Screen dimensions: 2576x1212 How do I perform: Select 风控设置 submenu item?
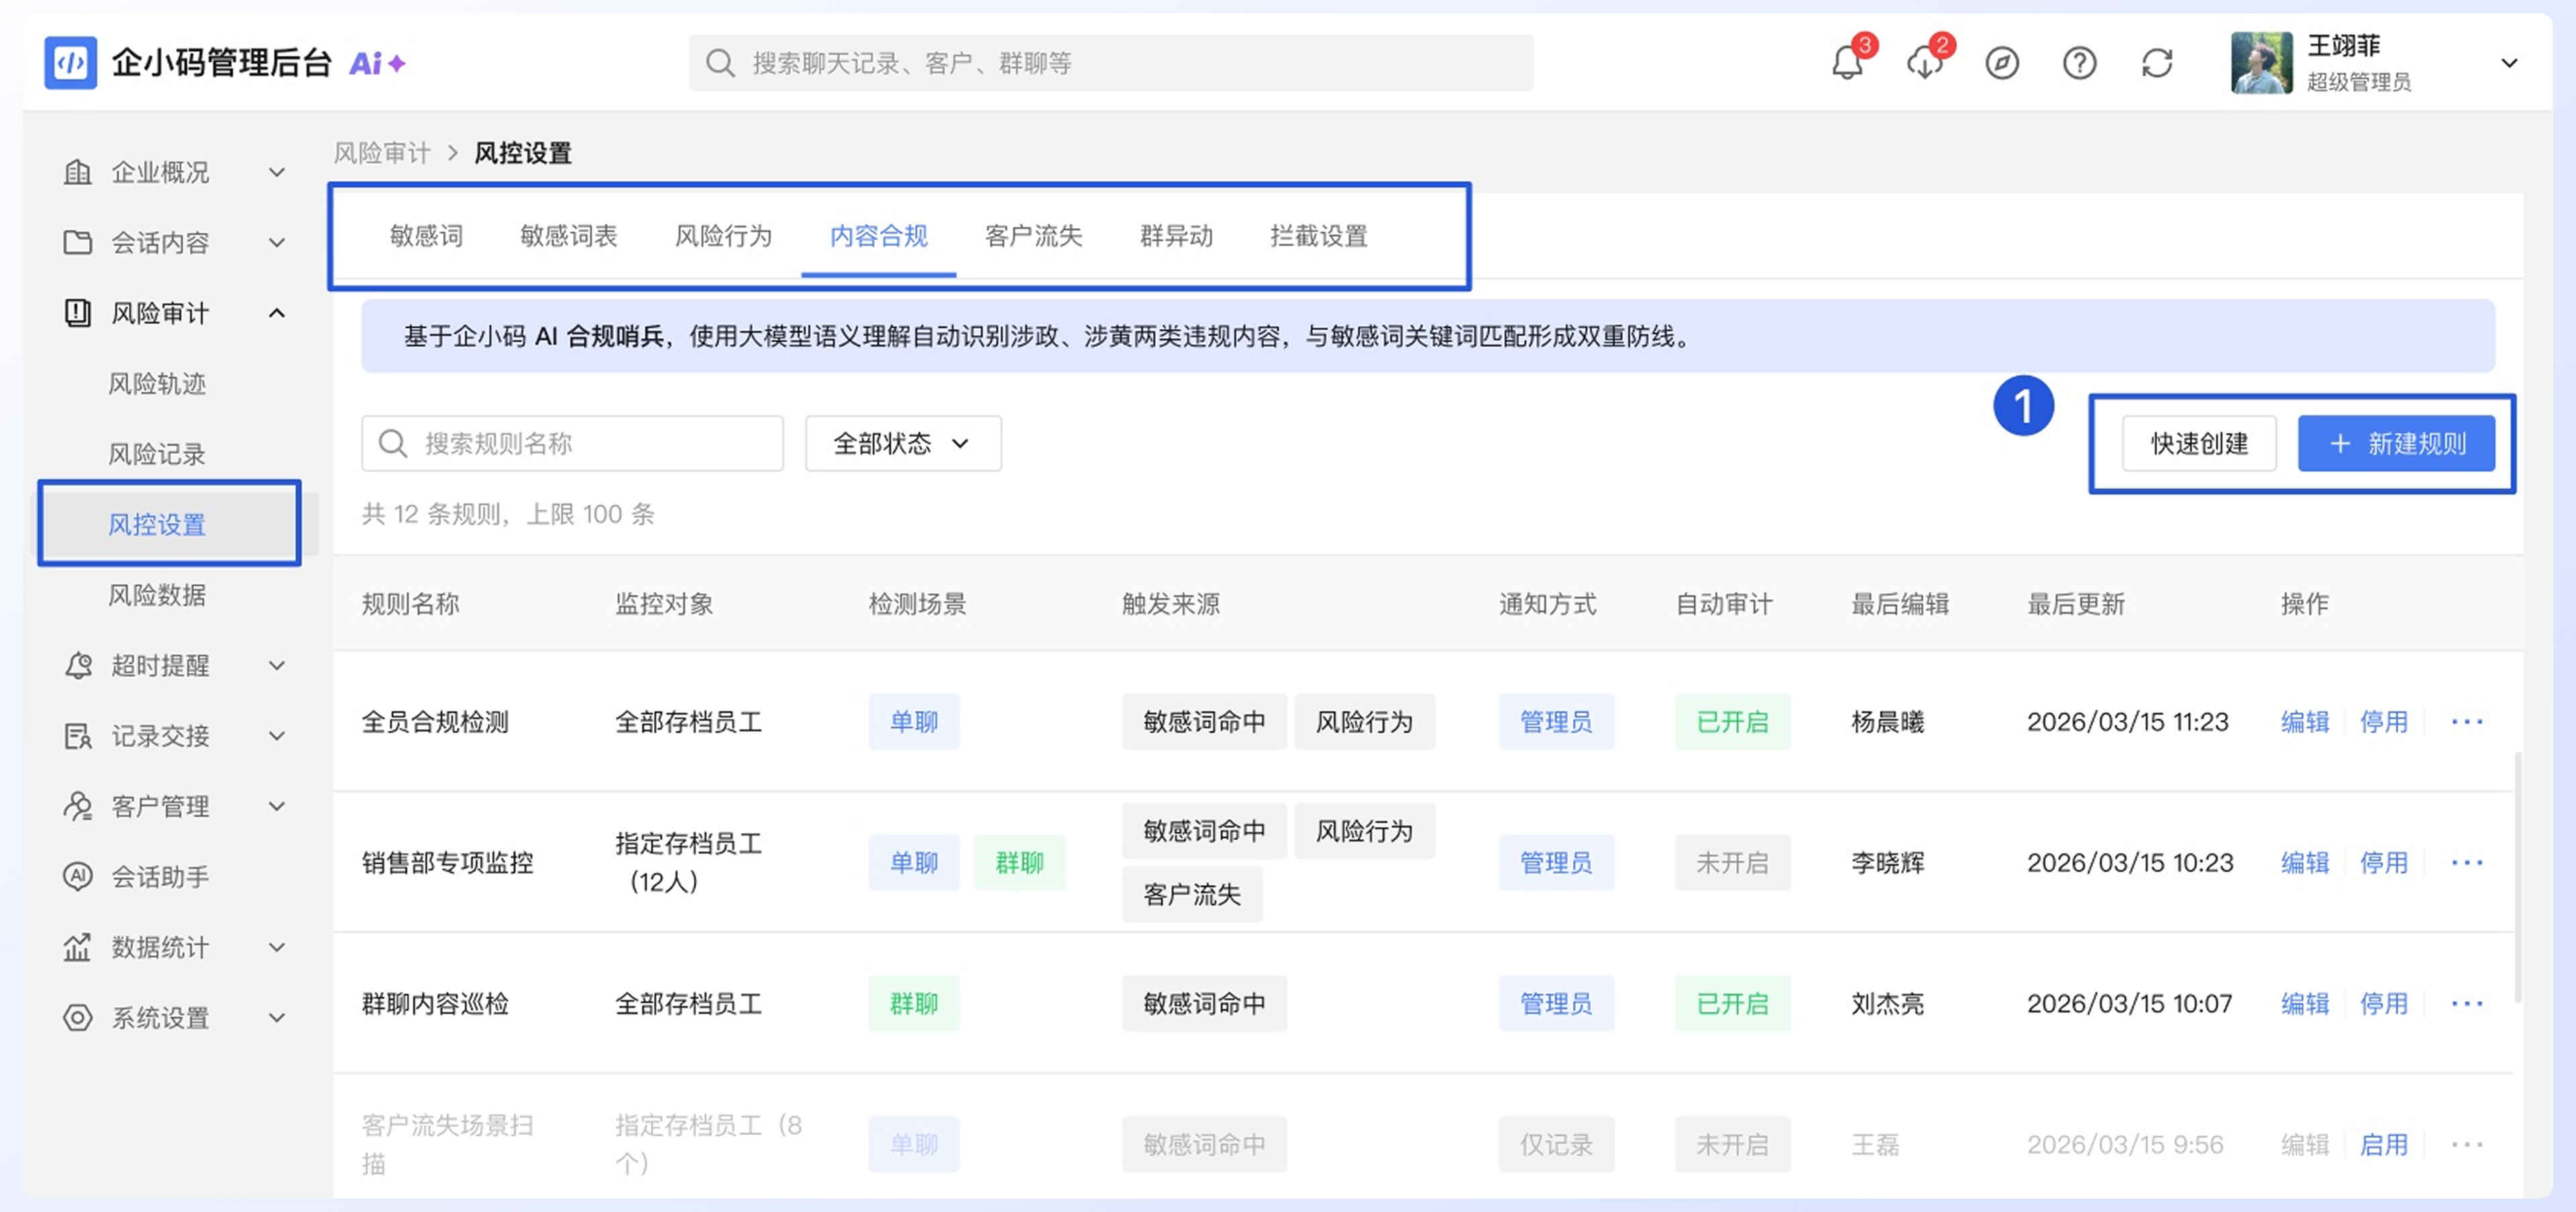(157, 525)
